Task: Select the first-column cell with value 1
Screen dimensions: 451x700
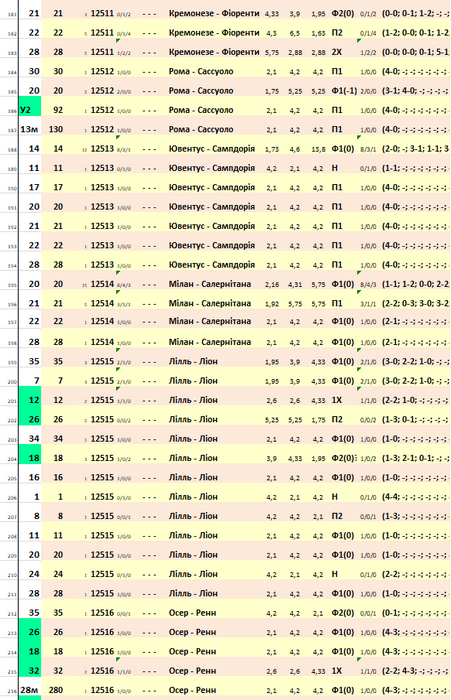Action: tap(36, 496)
